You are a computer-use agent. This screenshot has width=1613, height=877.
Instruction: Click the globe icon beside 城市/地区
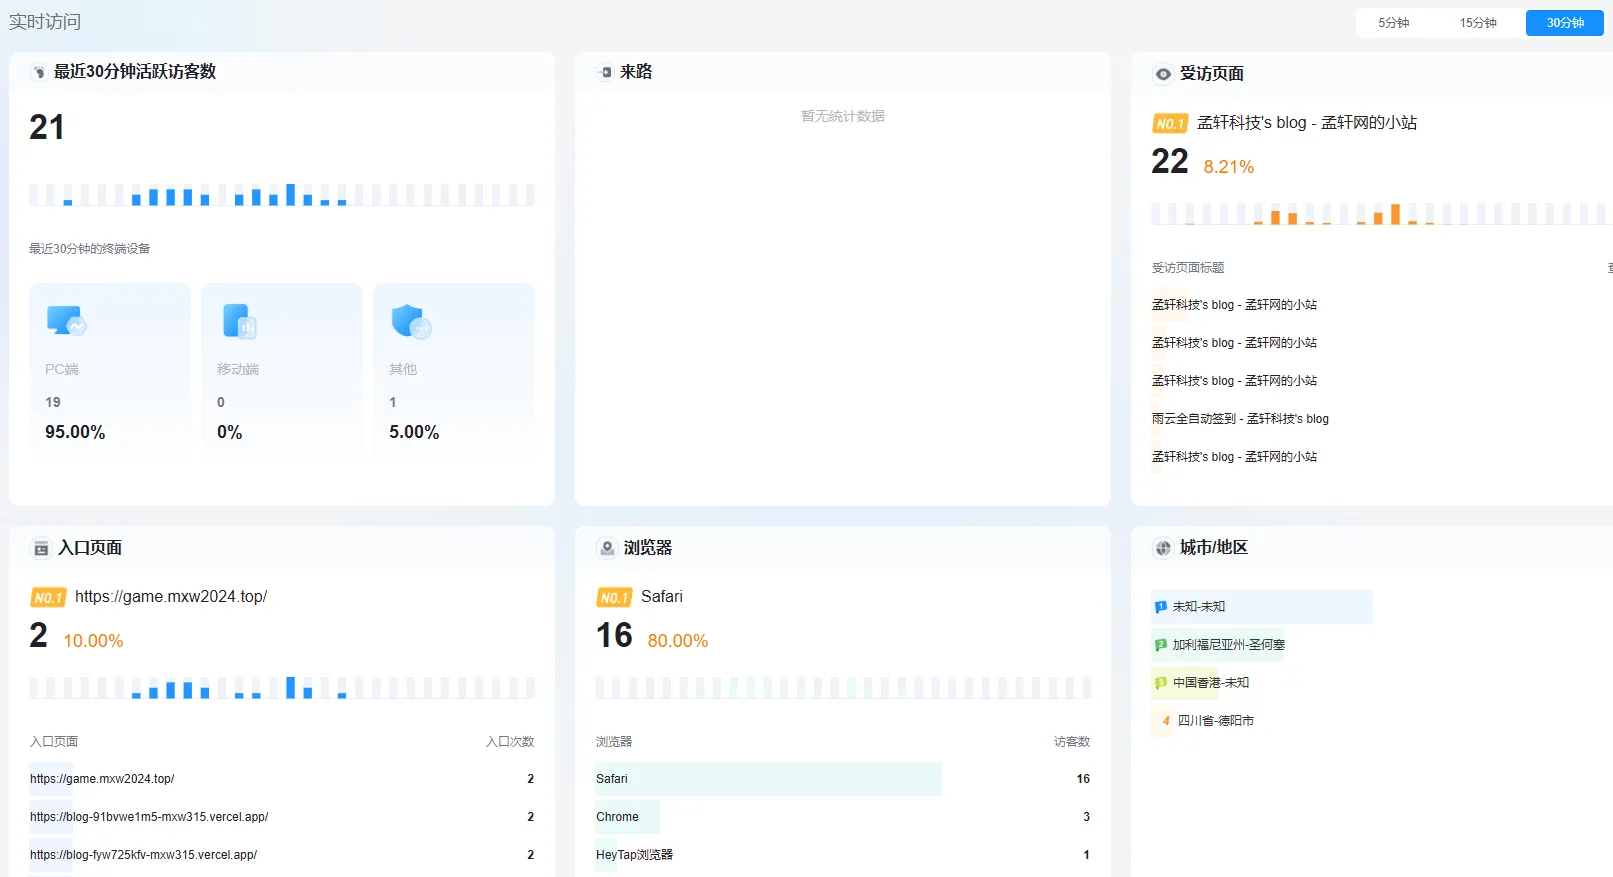[x=1163, y=548]
